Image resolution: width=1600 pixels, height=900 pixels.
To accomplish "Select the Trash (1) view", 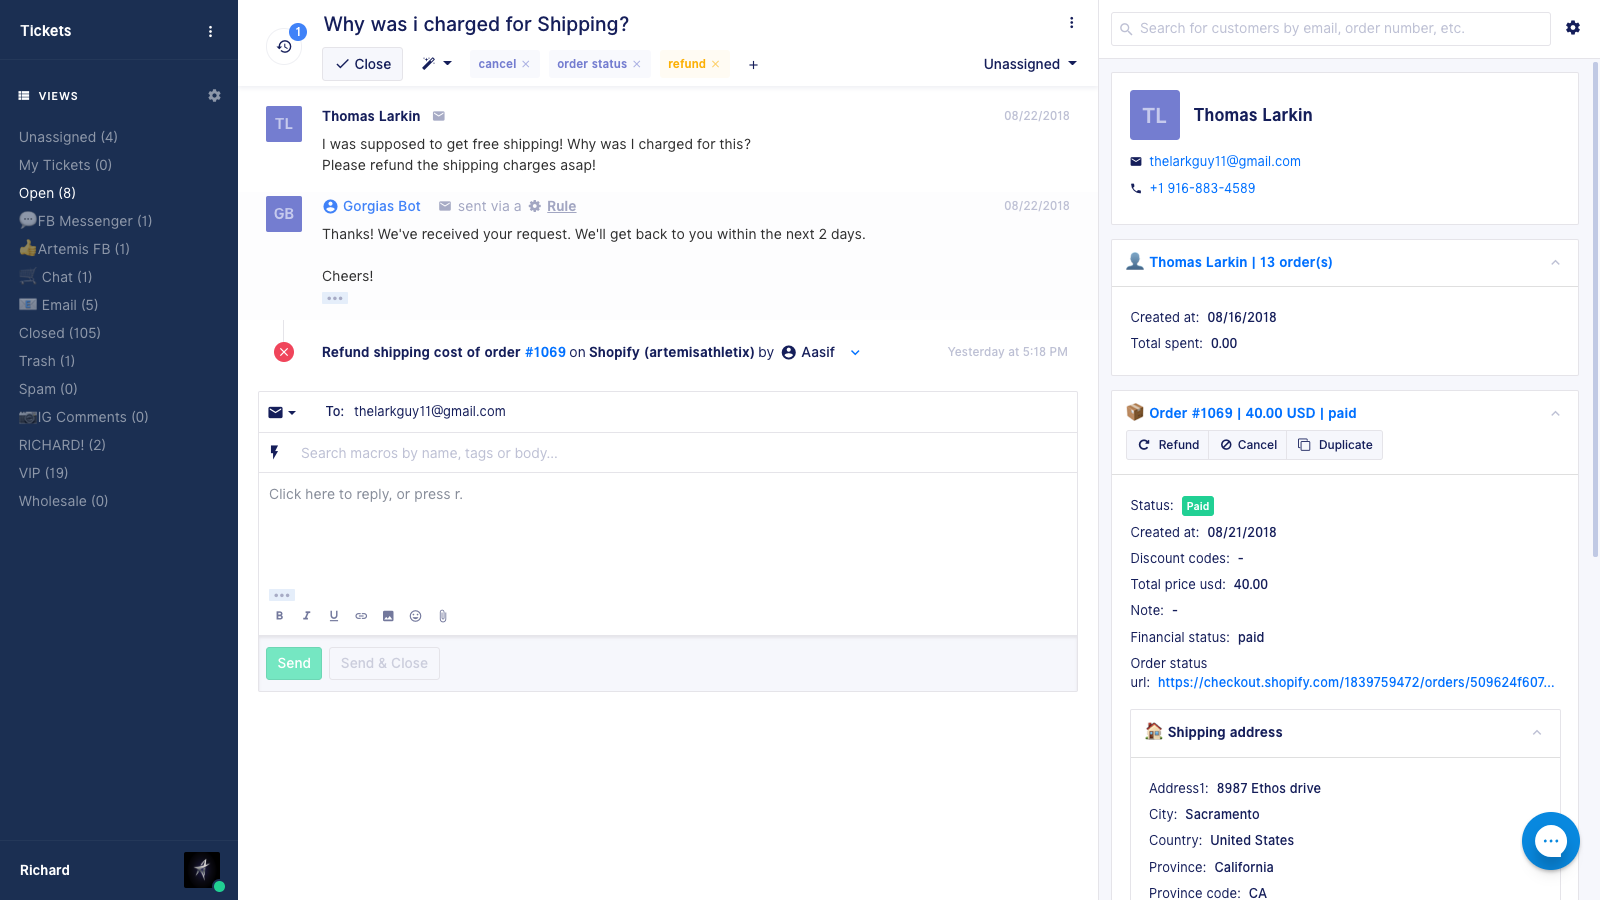I will (47, 361).
